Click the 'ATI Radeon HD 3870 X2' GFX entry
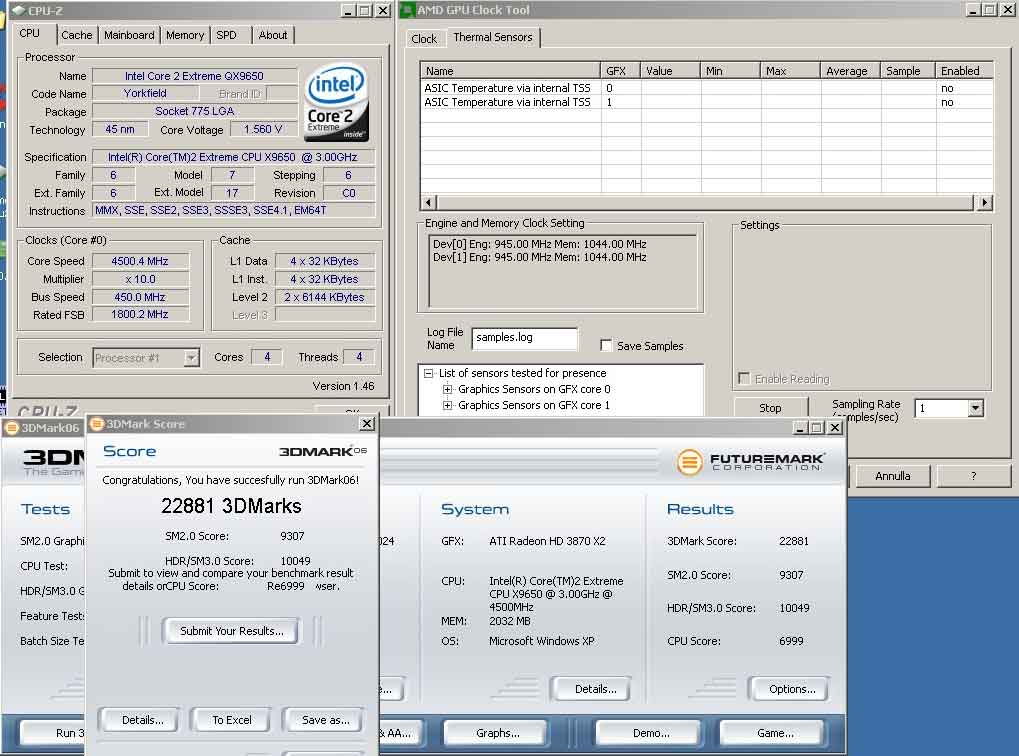1019x756 pixels. point(547,541)
